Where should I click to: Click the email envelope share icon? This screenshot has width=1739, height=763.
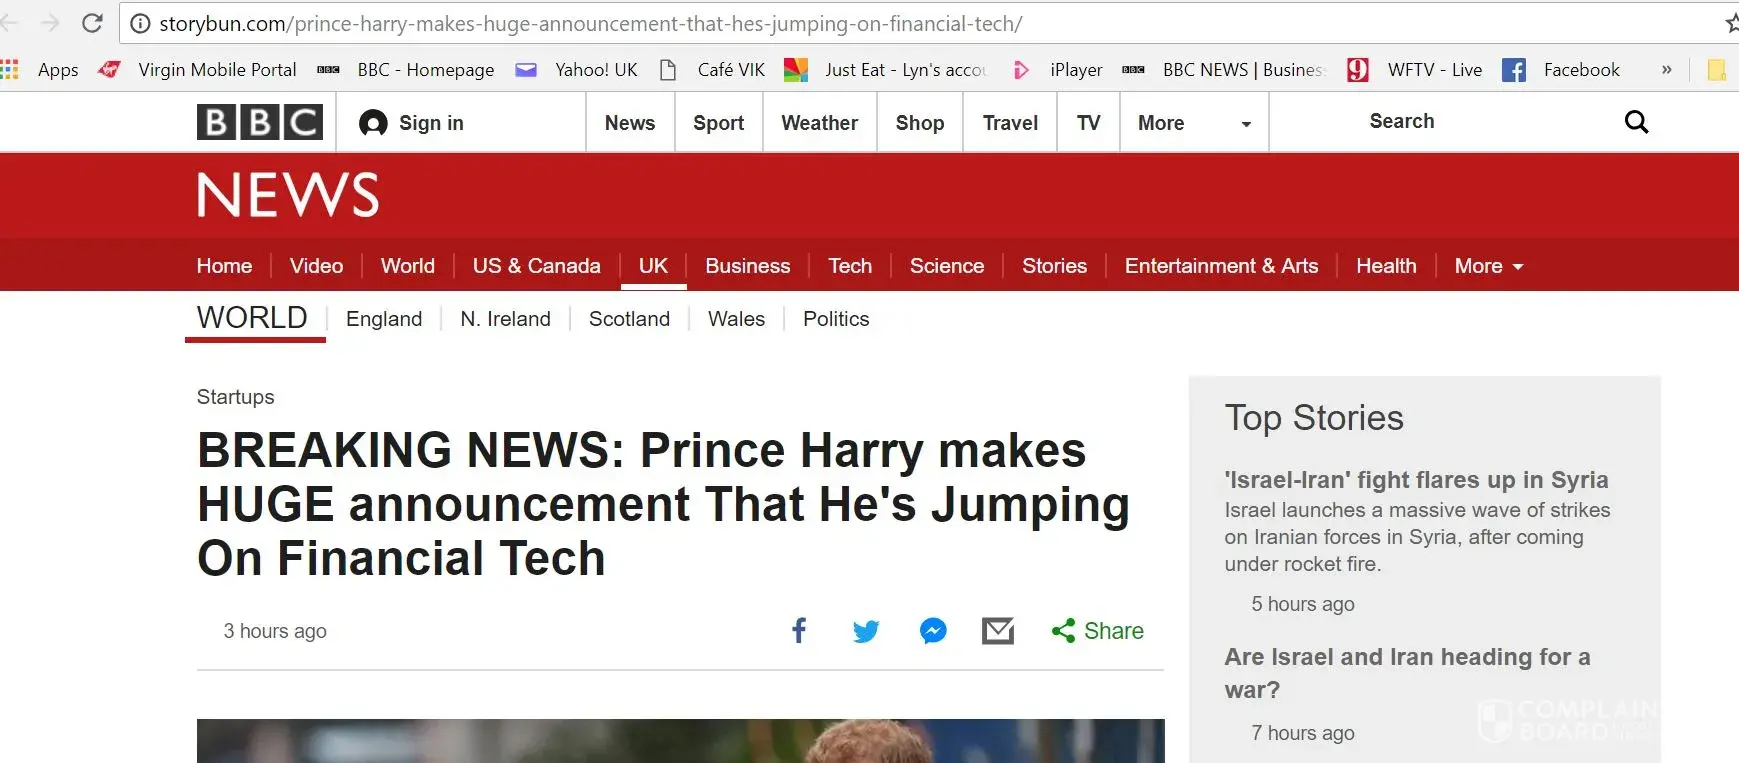(x=998, y=631)
